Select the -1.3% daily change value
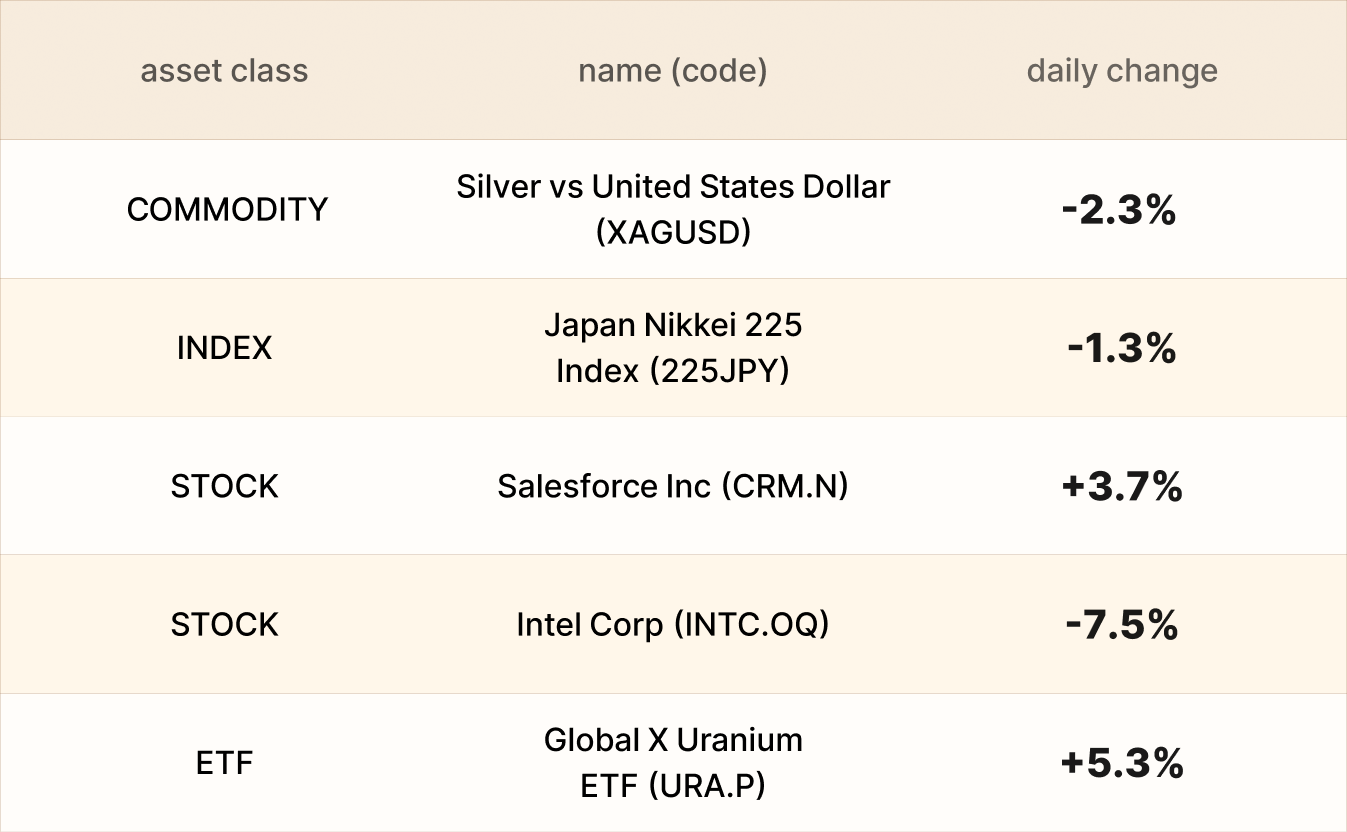This screenshot has height=832, width=1347. pyautogui.click(x=1121, y=348)
